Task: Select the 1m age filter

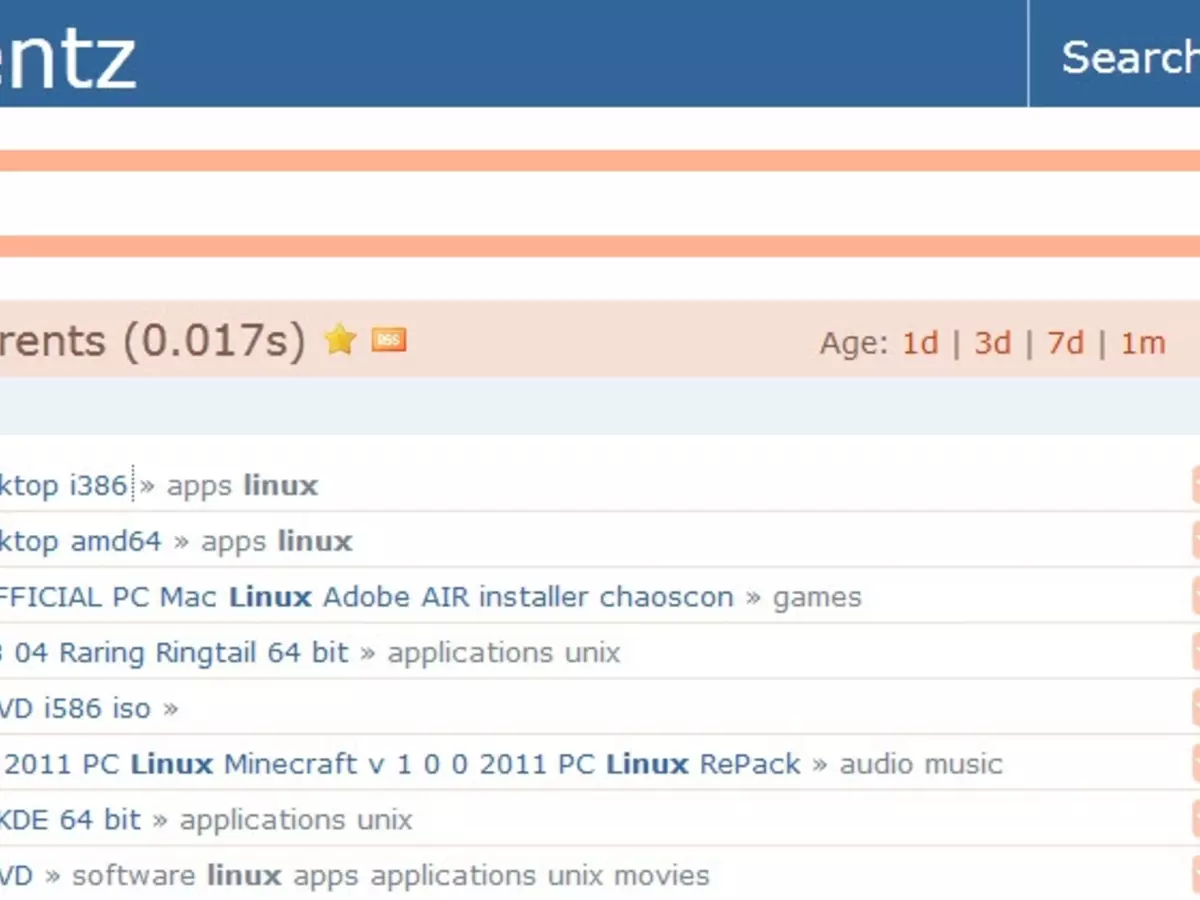Action: pos(1142,343)
